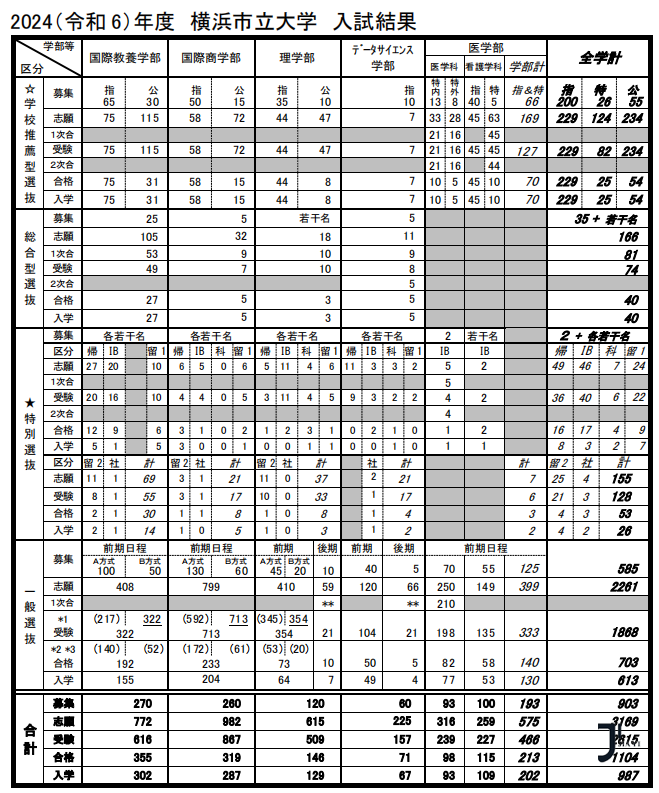Select the value 615 under 理学部 totals
The height and width of the screenshot is (793, 659).
click(315, 722)
